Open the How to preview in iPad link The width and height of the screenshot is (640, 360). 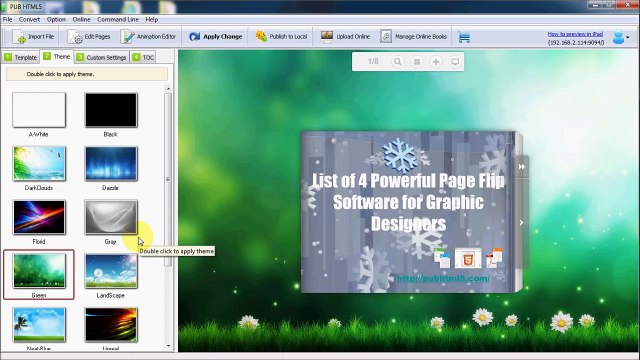[x=575, y=34]
